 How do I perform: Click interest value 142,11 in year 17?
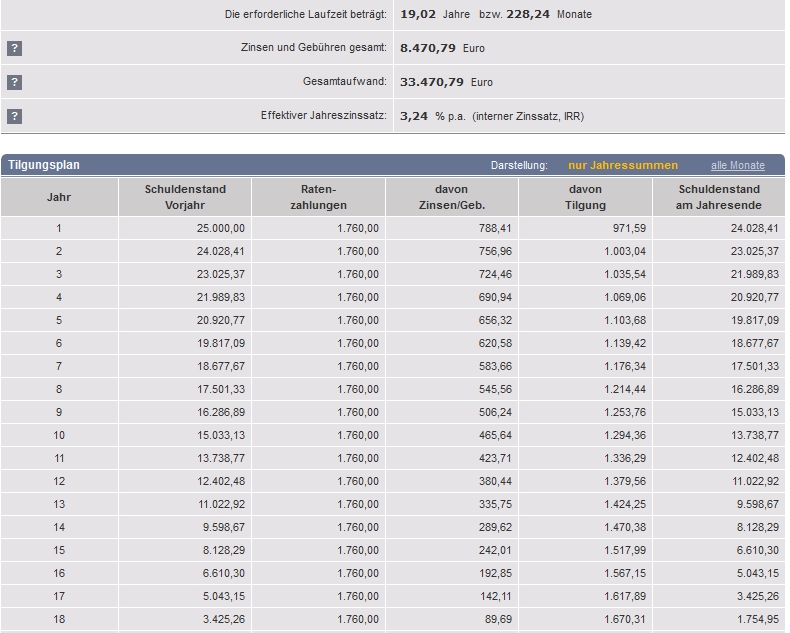click(495, 596)
